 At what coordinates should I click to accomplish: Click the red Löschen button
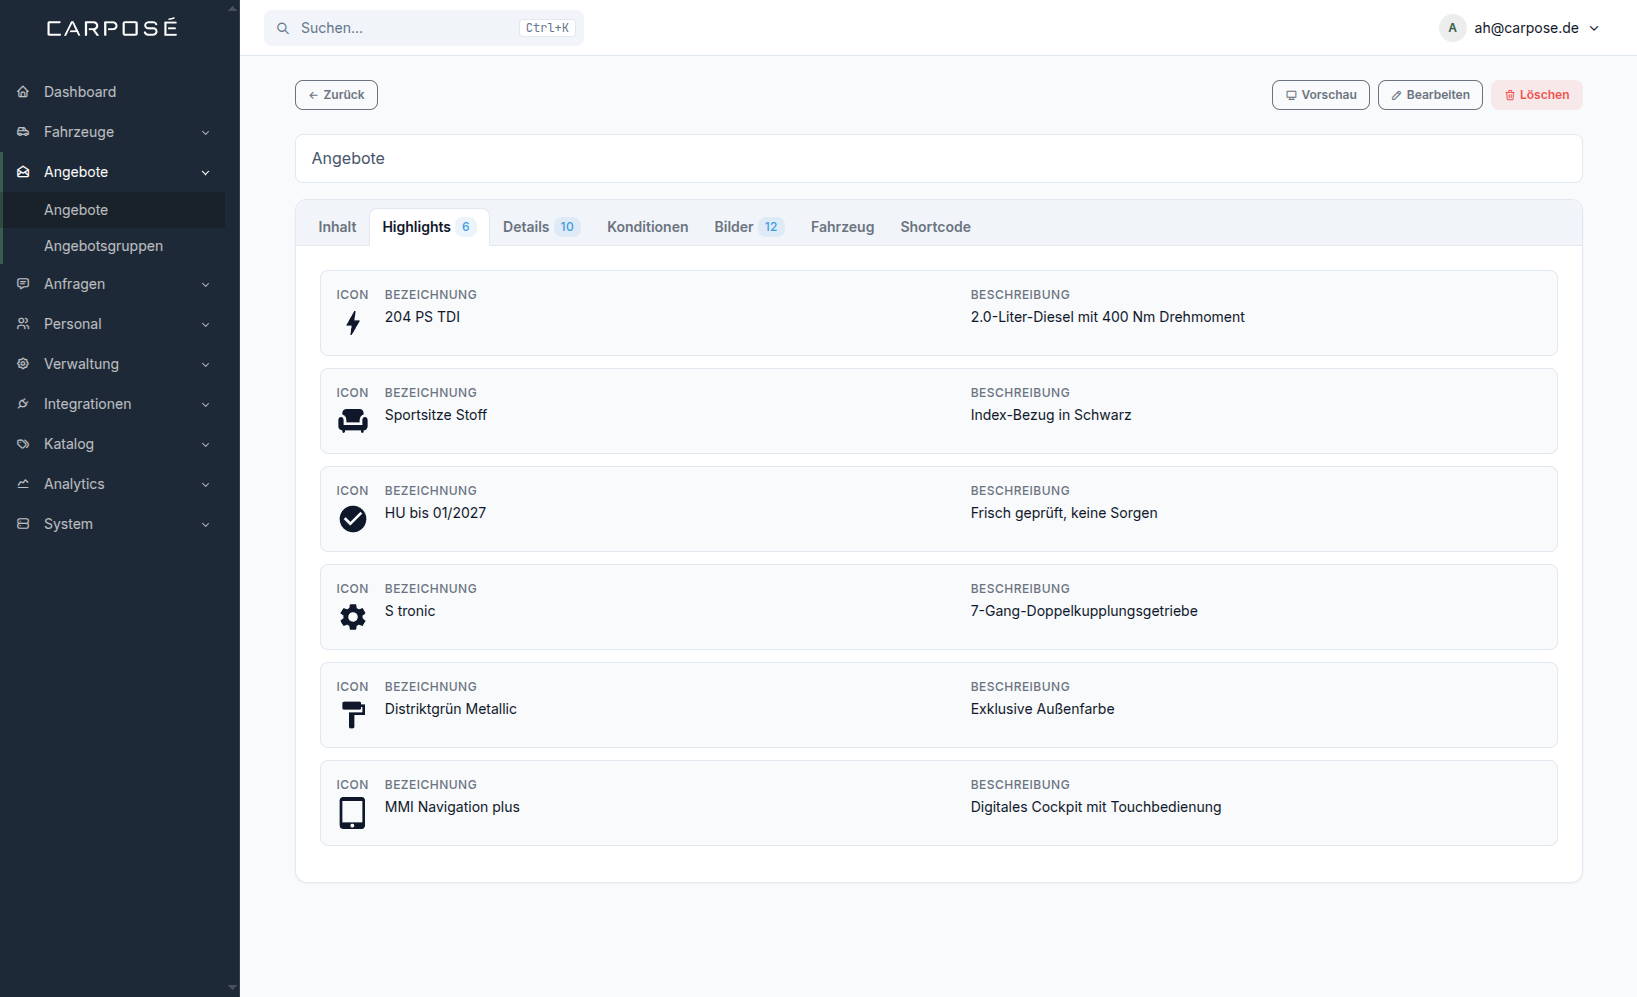click(x=1537, y=95)
